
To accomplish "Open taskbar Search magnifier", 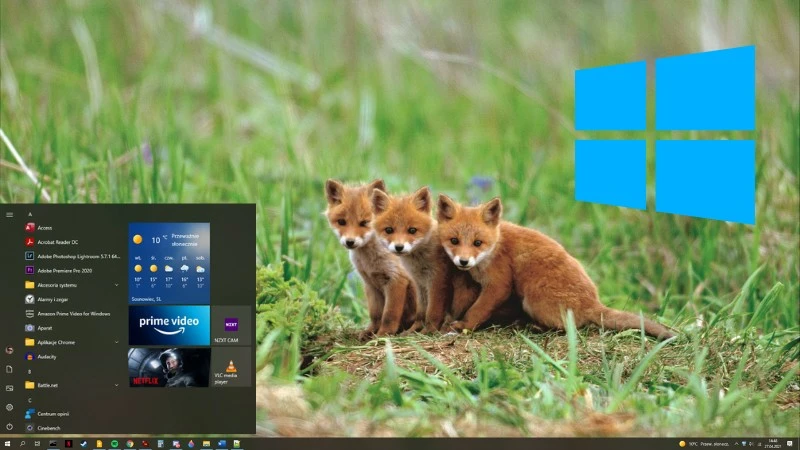I will click(22, 444).
